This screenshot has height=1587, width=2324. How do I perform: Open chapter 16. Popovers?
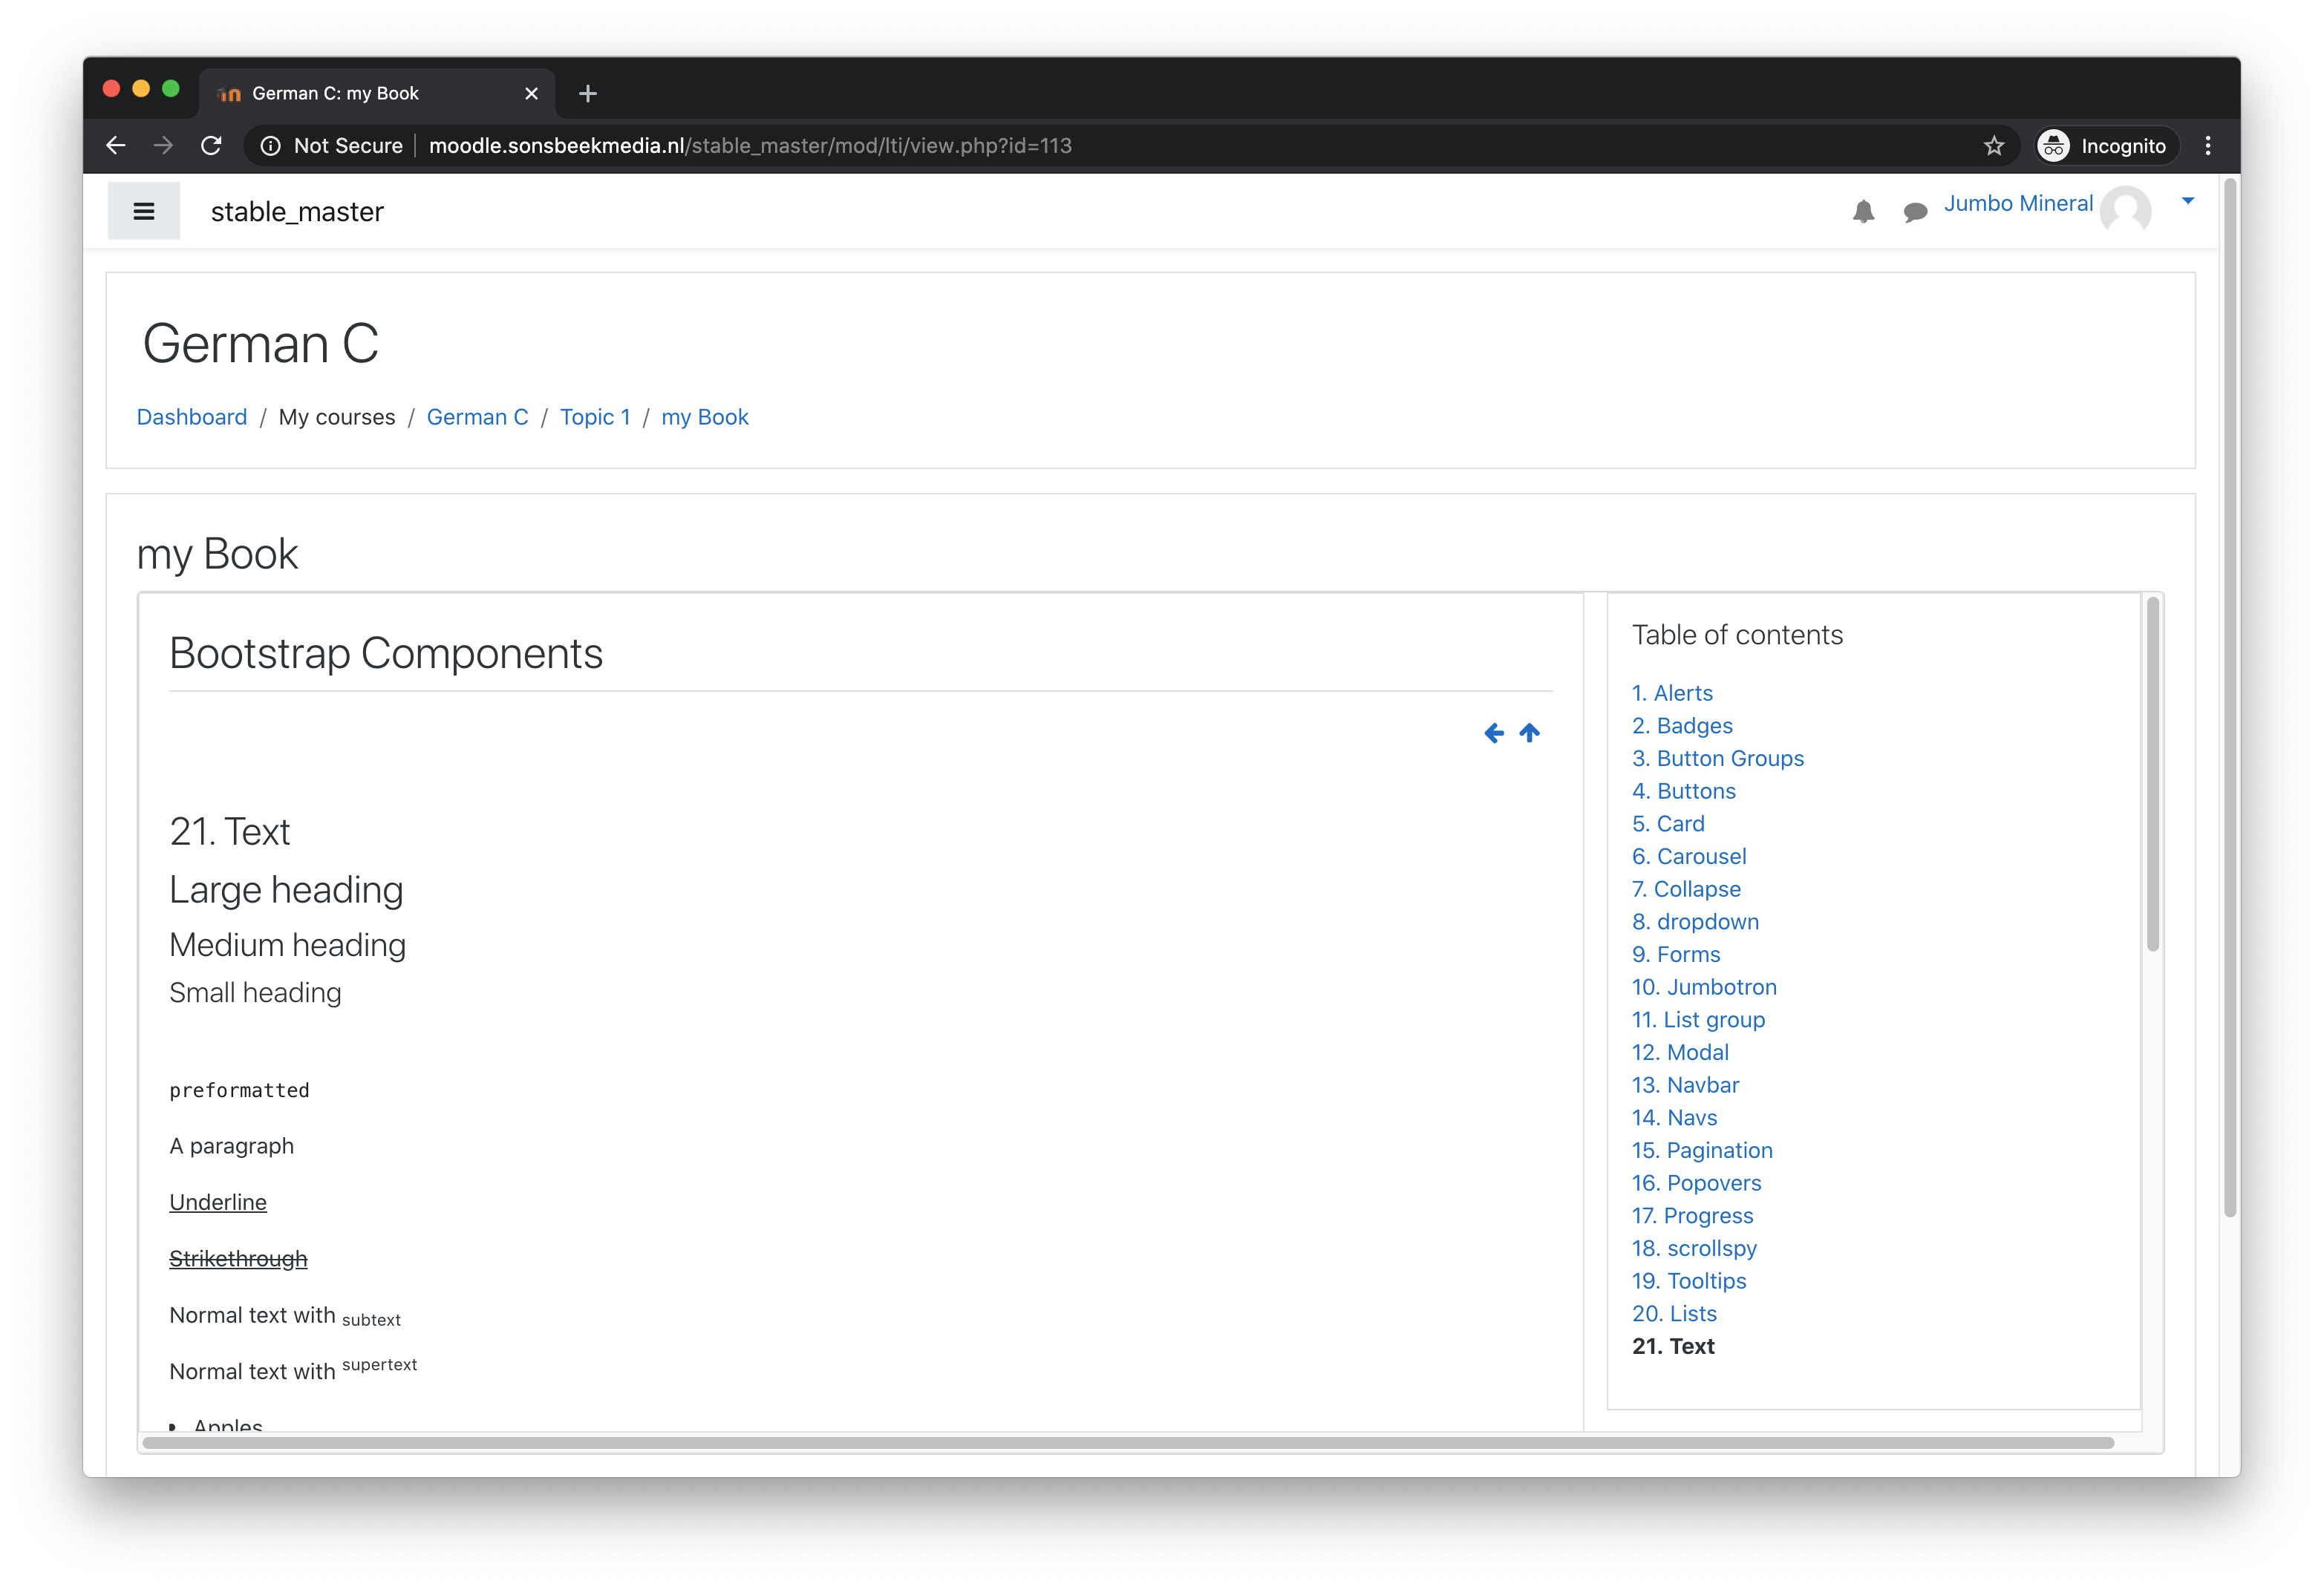coord(1696,1183)
